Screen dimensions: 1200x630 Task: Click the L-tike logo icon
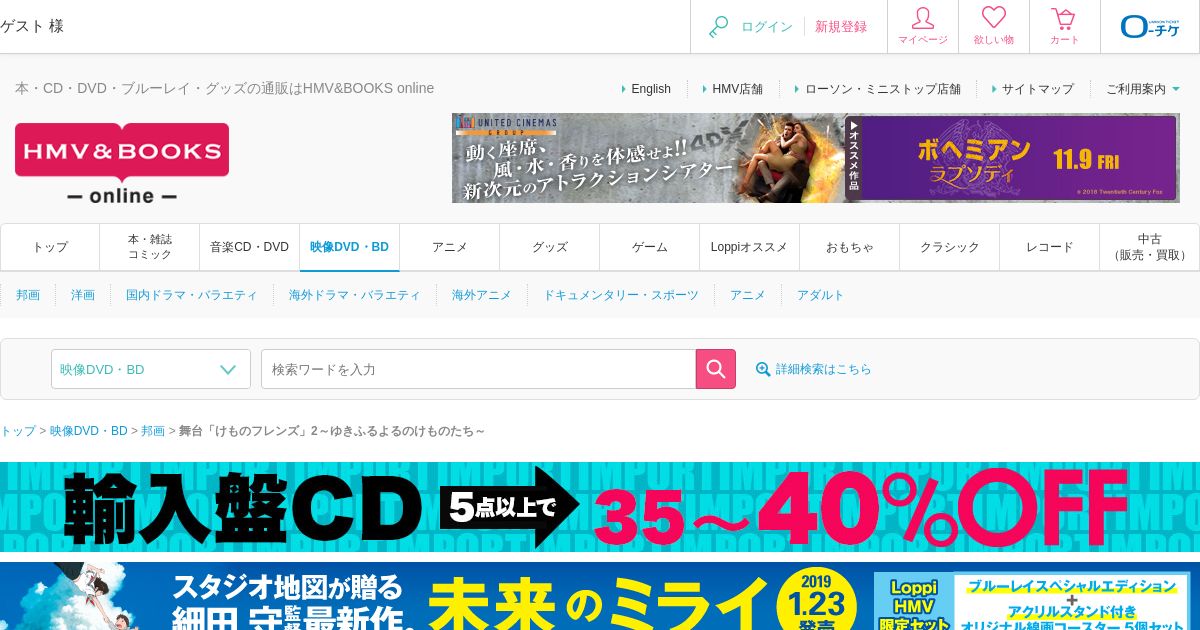click(1150, 26)
